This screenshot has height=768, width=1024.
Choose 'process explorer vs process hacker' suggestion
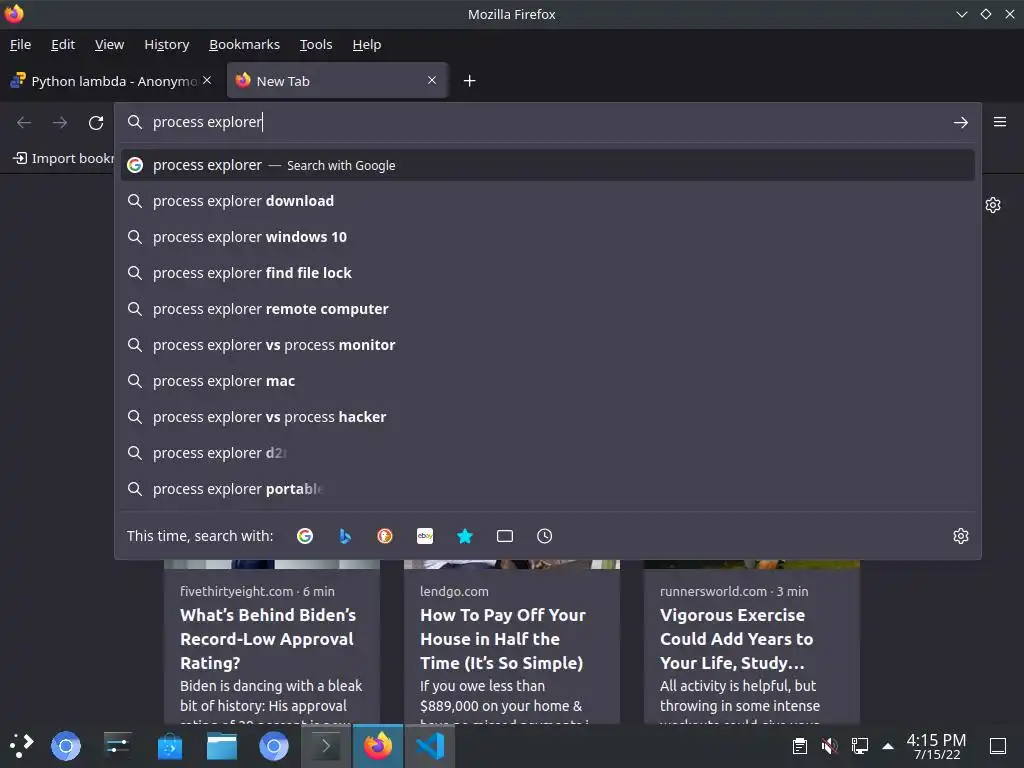tap(547, 417)
